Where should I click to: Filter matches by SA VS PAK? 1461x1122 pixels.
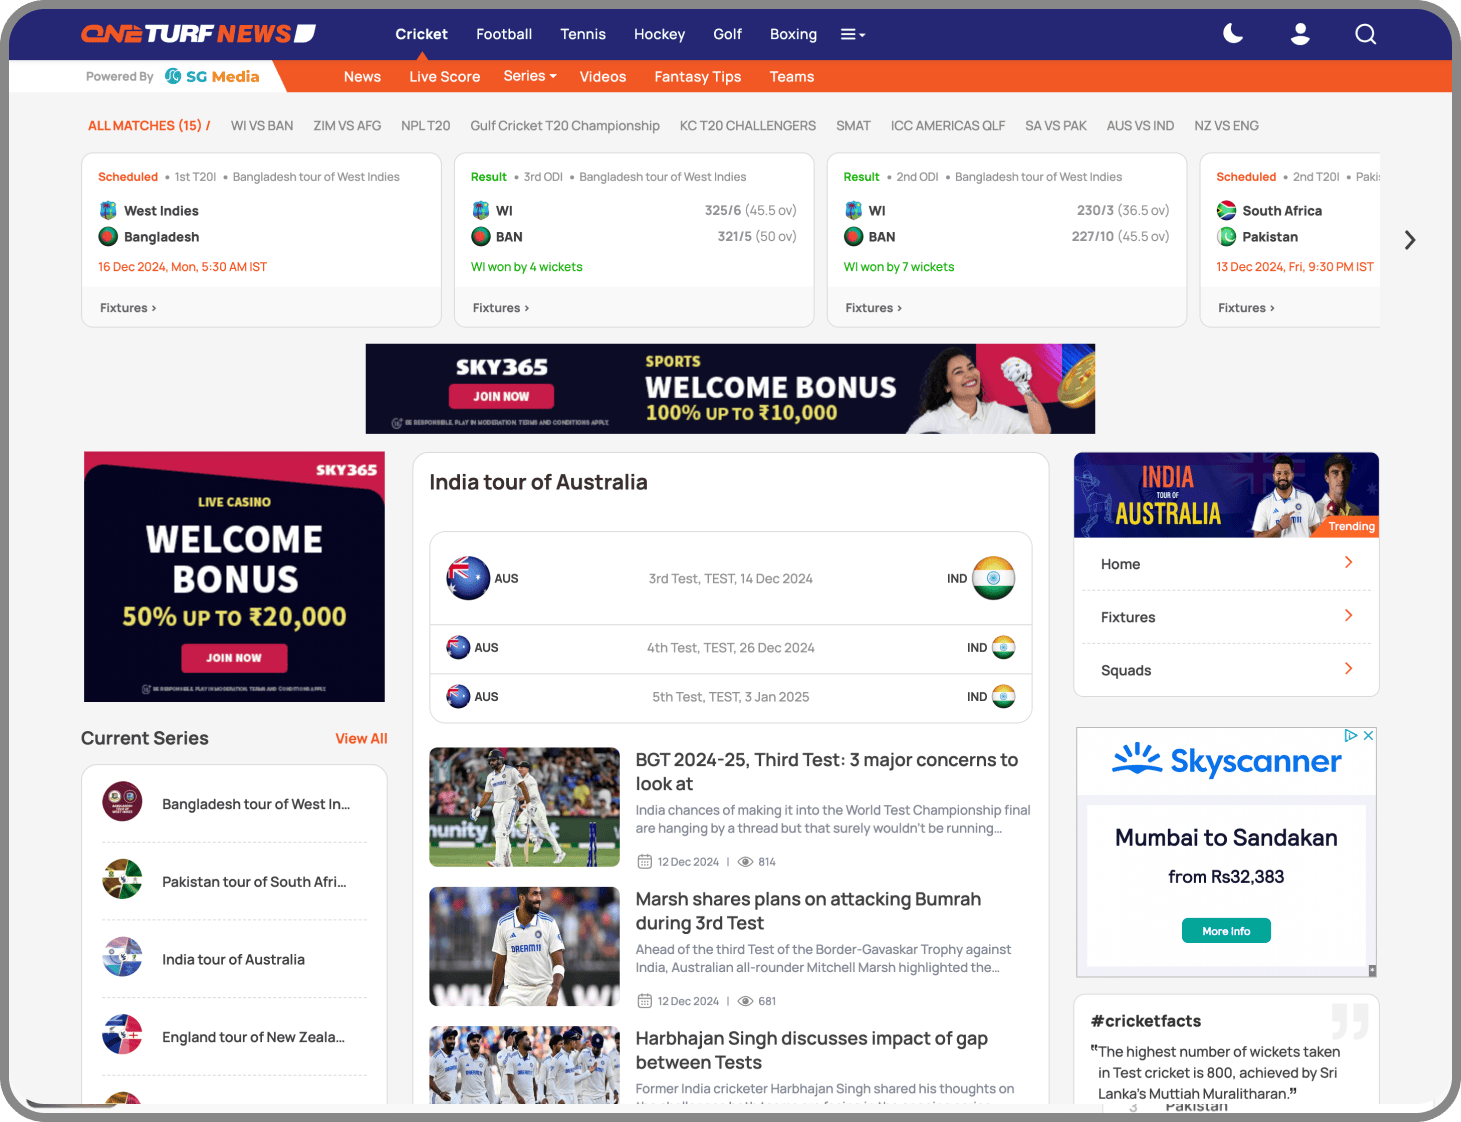pyautogui.click(x=1056, y=126)
